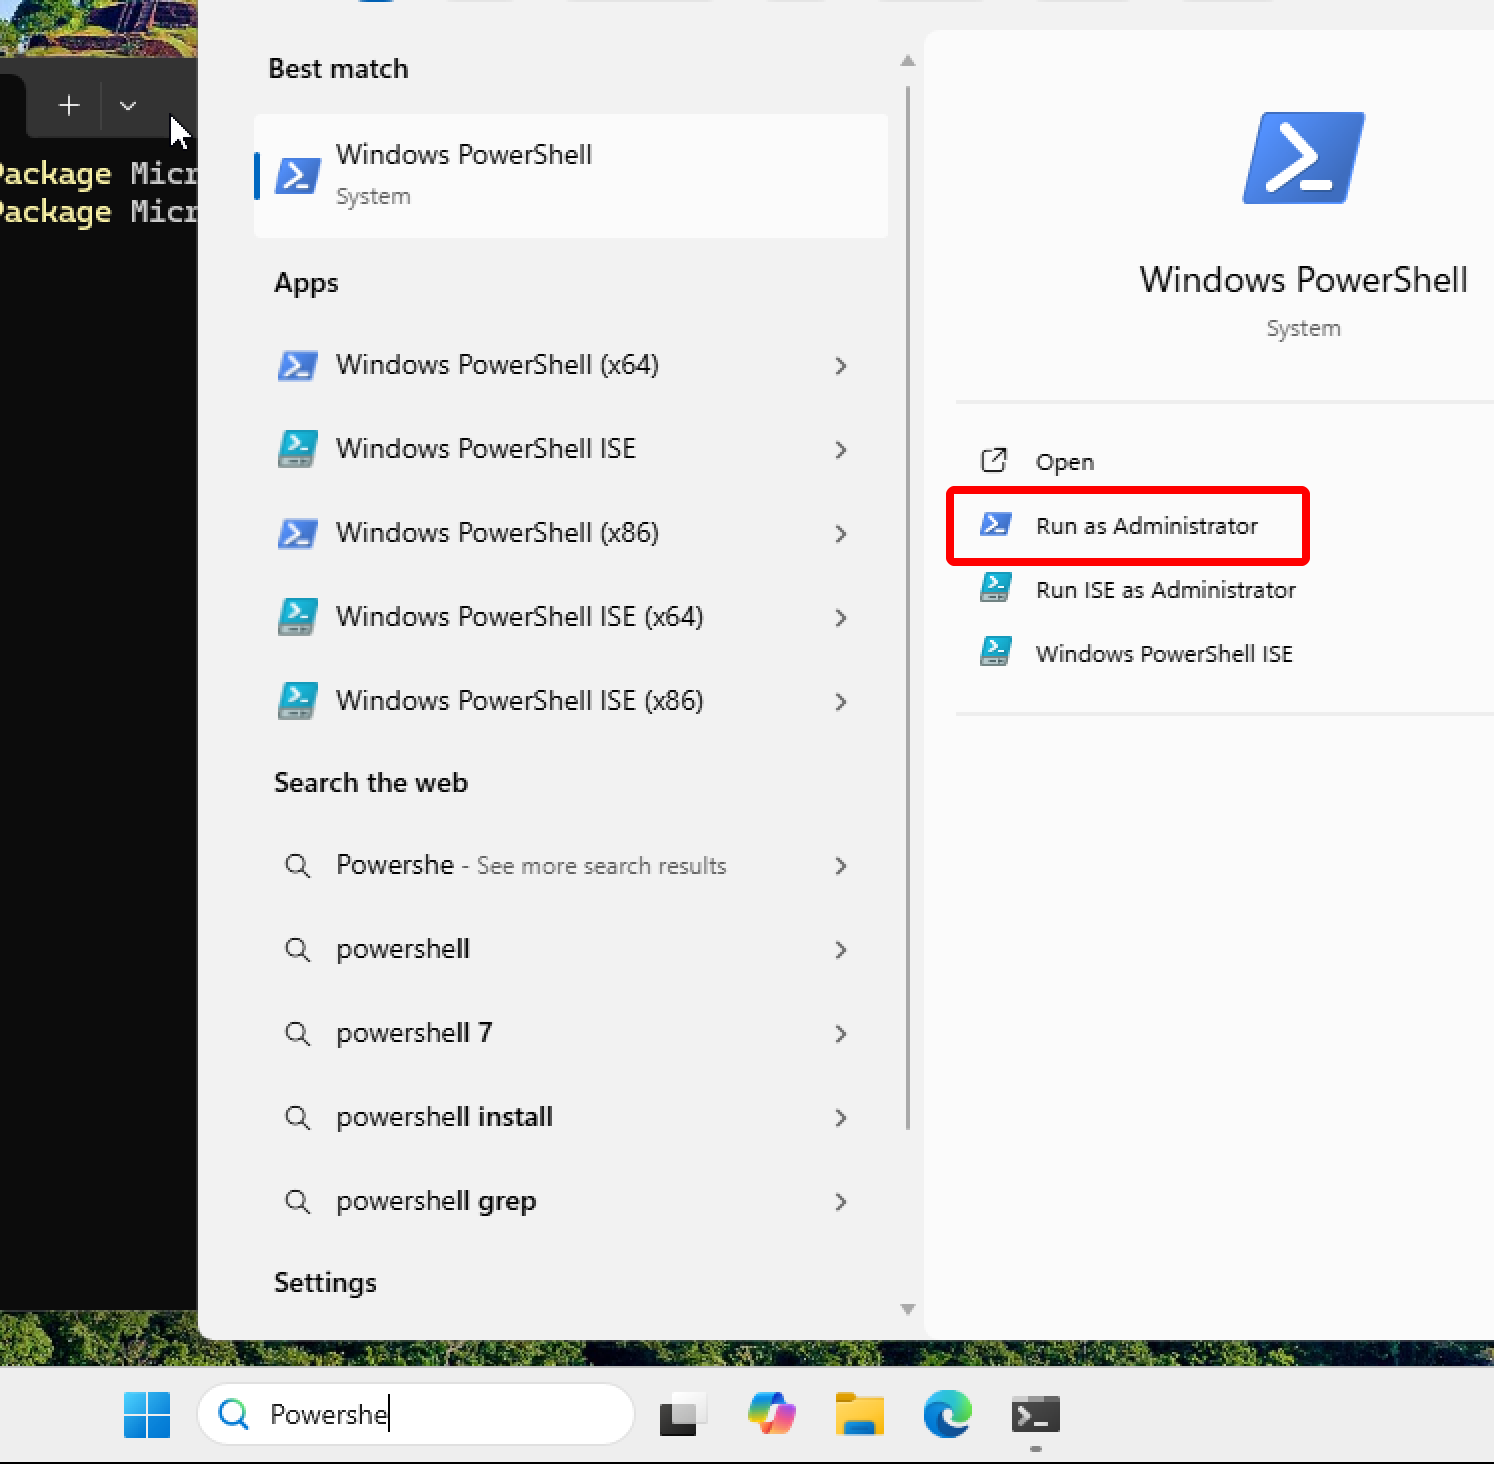Click Run as Administrator
This screenshot has height=1464, width=1494.
pos(1128,525)
